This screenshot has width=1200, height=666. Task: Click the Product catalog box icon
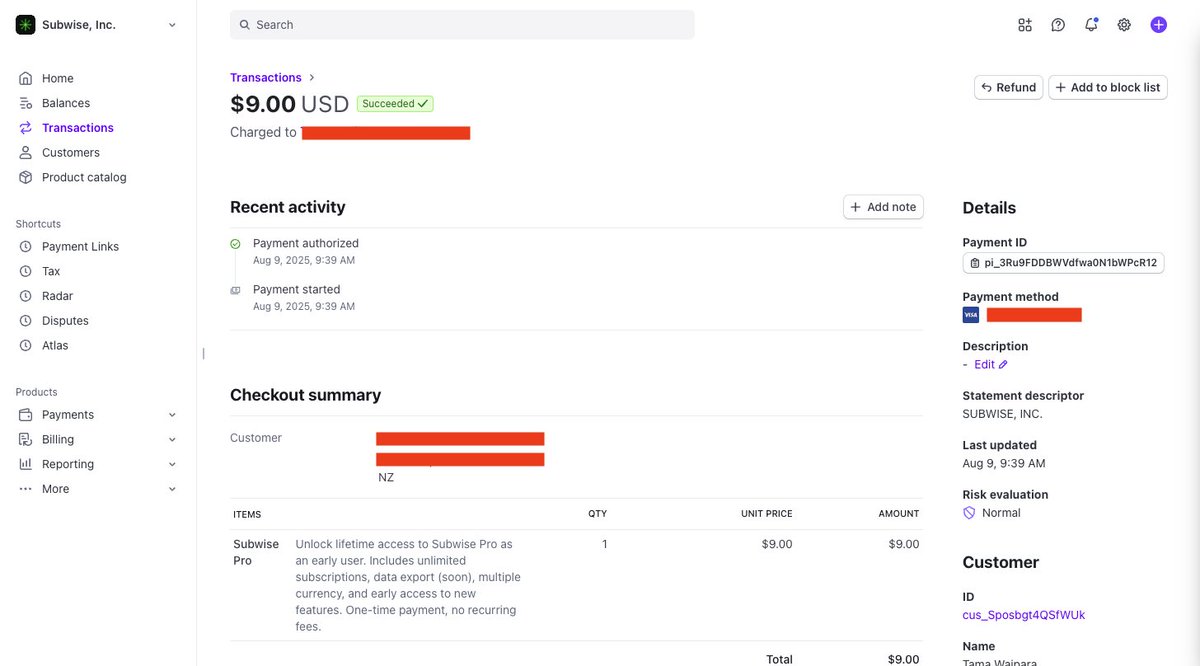click(26, 177)
